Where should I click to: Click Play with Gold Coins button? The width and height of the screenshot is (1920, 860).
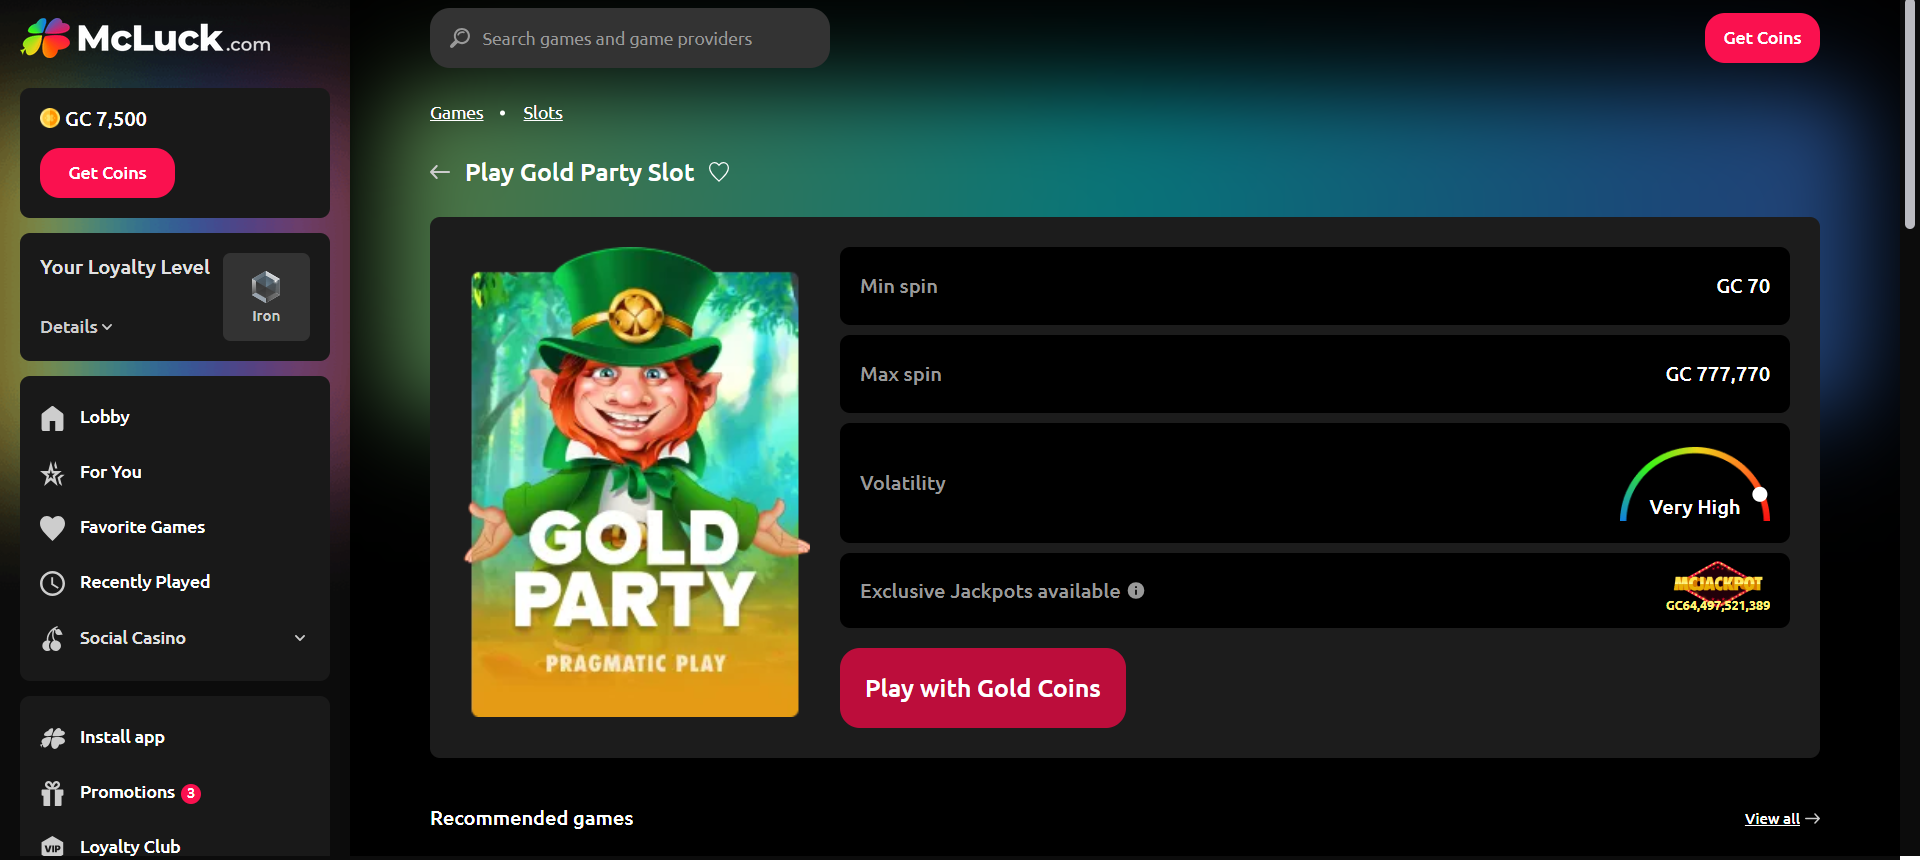(x=983, y=688)
